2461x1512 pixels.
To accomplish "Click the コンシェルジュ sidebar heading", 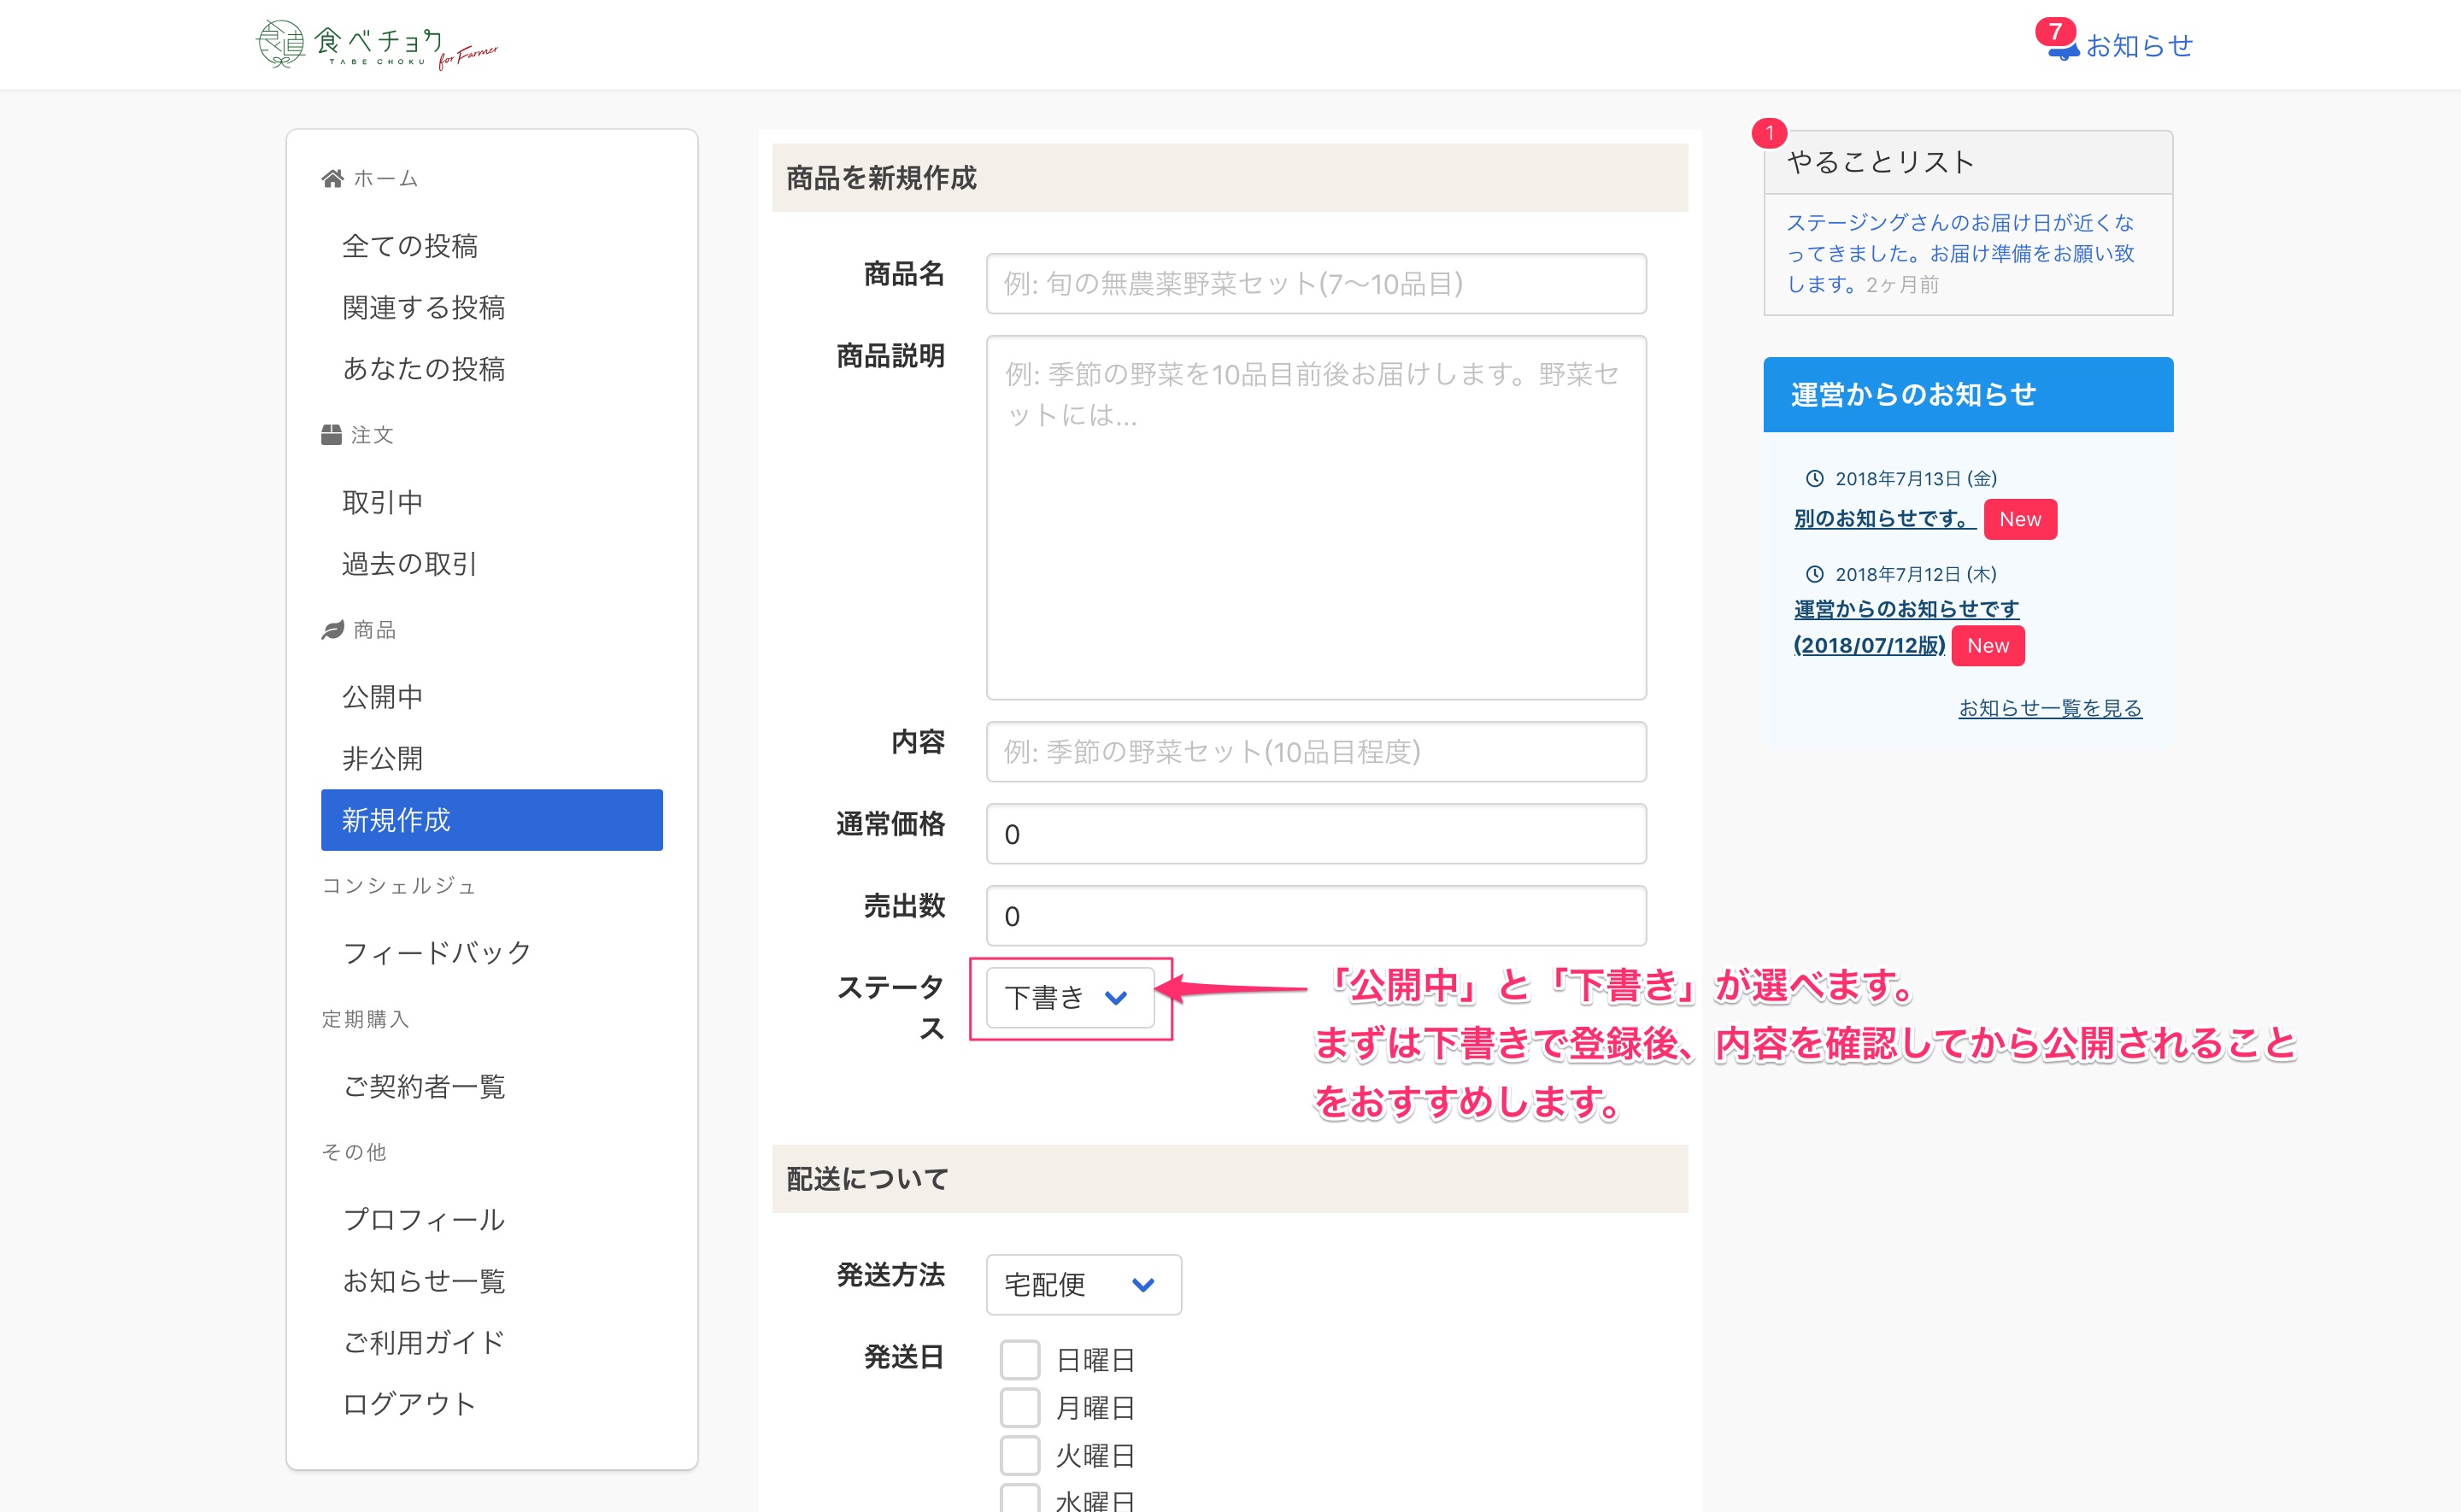I will (398, 886).
